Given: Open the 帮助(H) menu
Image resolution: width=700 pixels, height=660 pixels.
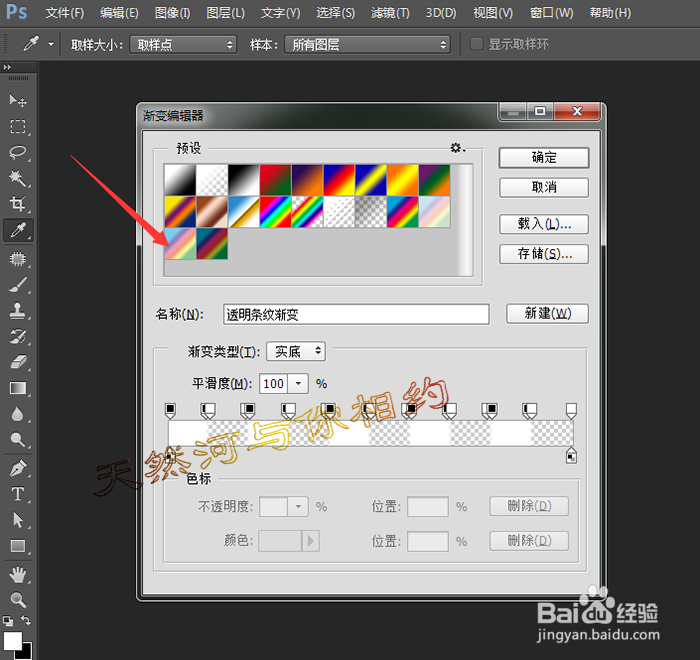Looking at the screenshot, I should pyautogui.click(x=610, y=13).
